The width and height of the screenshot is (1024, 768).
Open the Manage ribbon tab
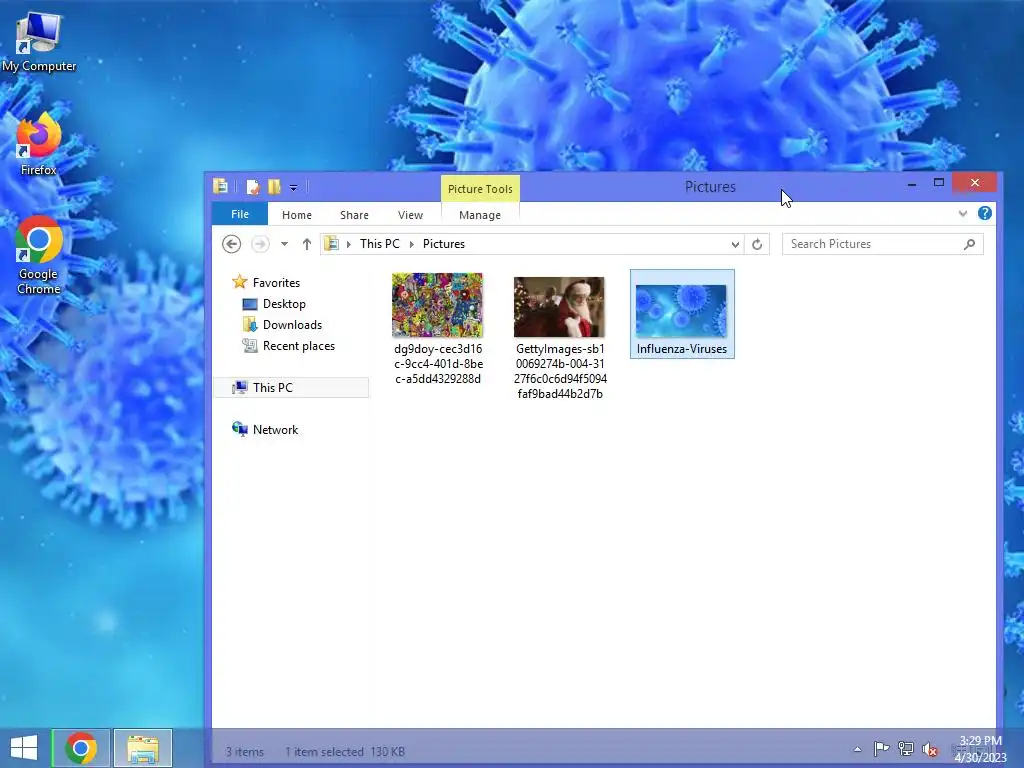(480, 215)
